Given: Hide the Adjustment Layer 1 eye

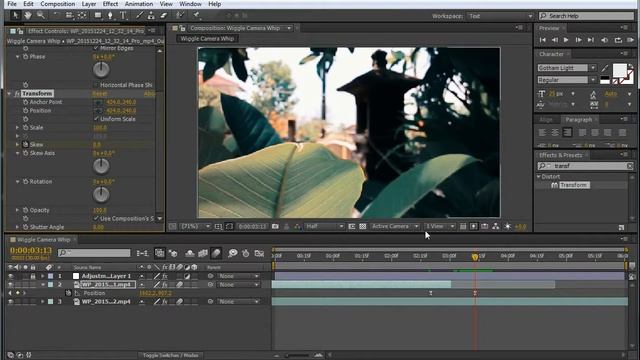Looking at the screenshot, I should point(11,276).
